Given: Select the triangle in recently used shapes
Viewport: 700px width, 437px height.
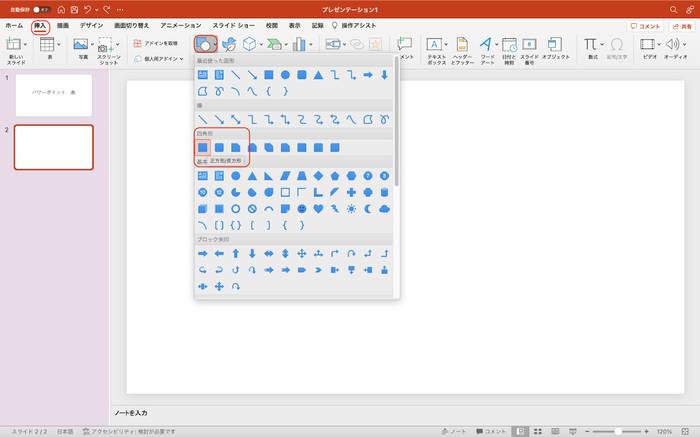Looking at the screenshot, I should pos(318,75).
